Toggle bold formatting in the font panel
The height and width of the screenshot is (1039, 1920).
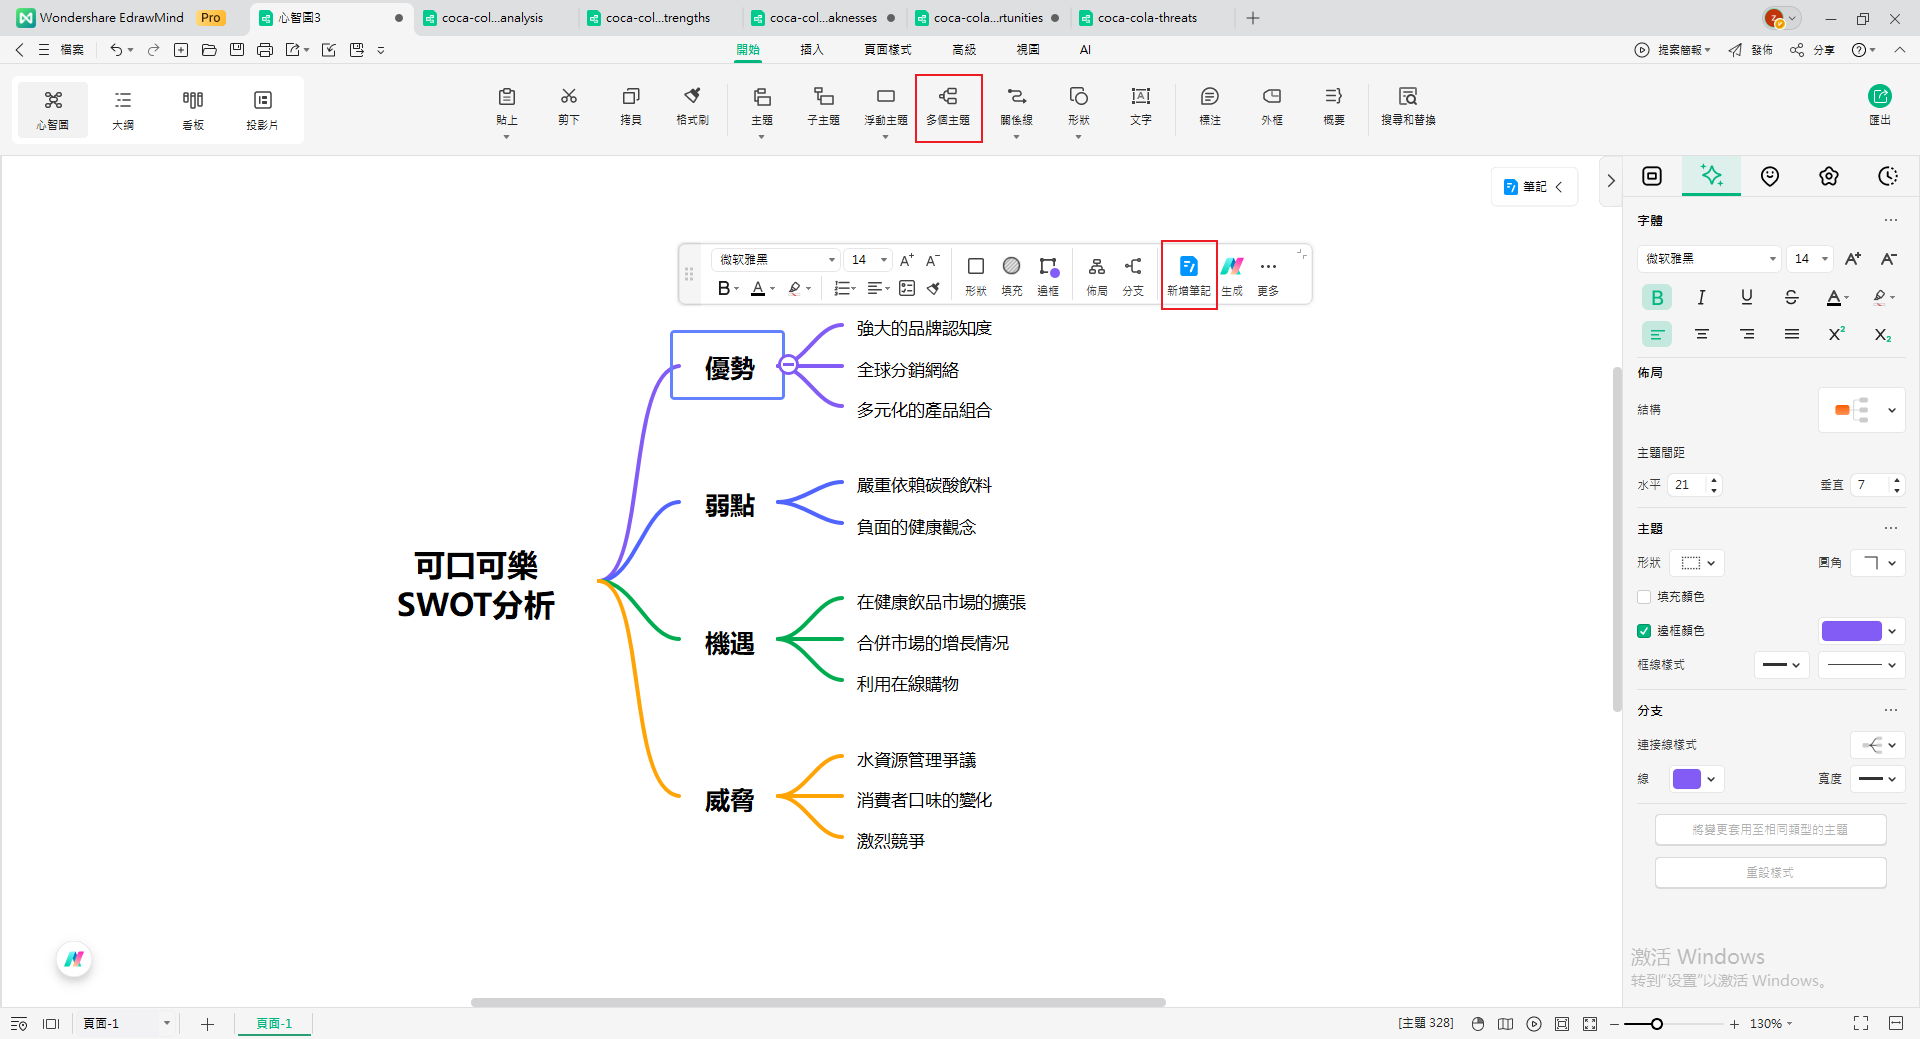click(1656, 297)
